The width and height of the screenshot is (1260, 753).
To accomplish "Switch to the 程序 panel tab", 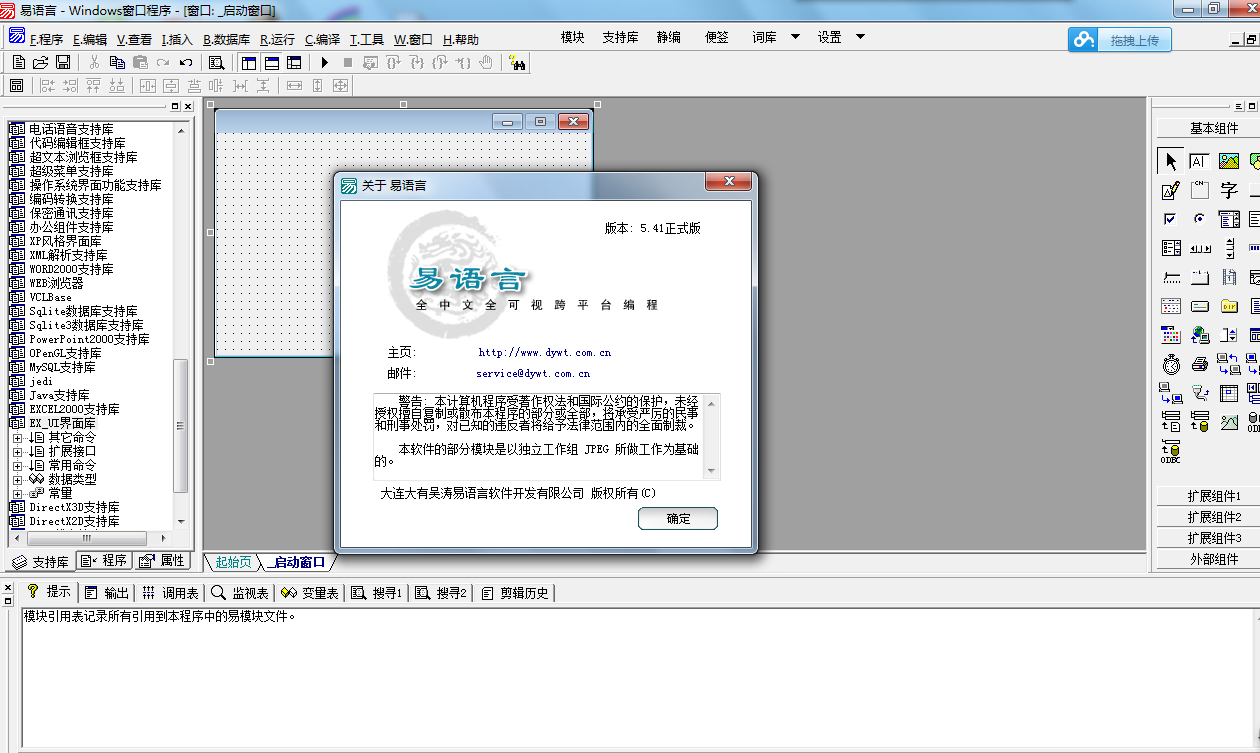I will (x=104, y=561).
